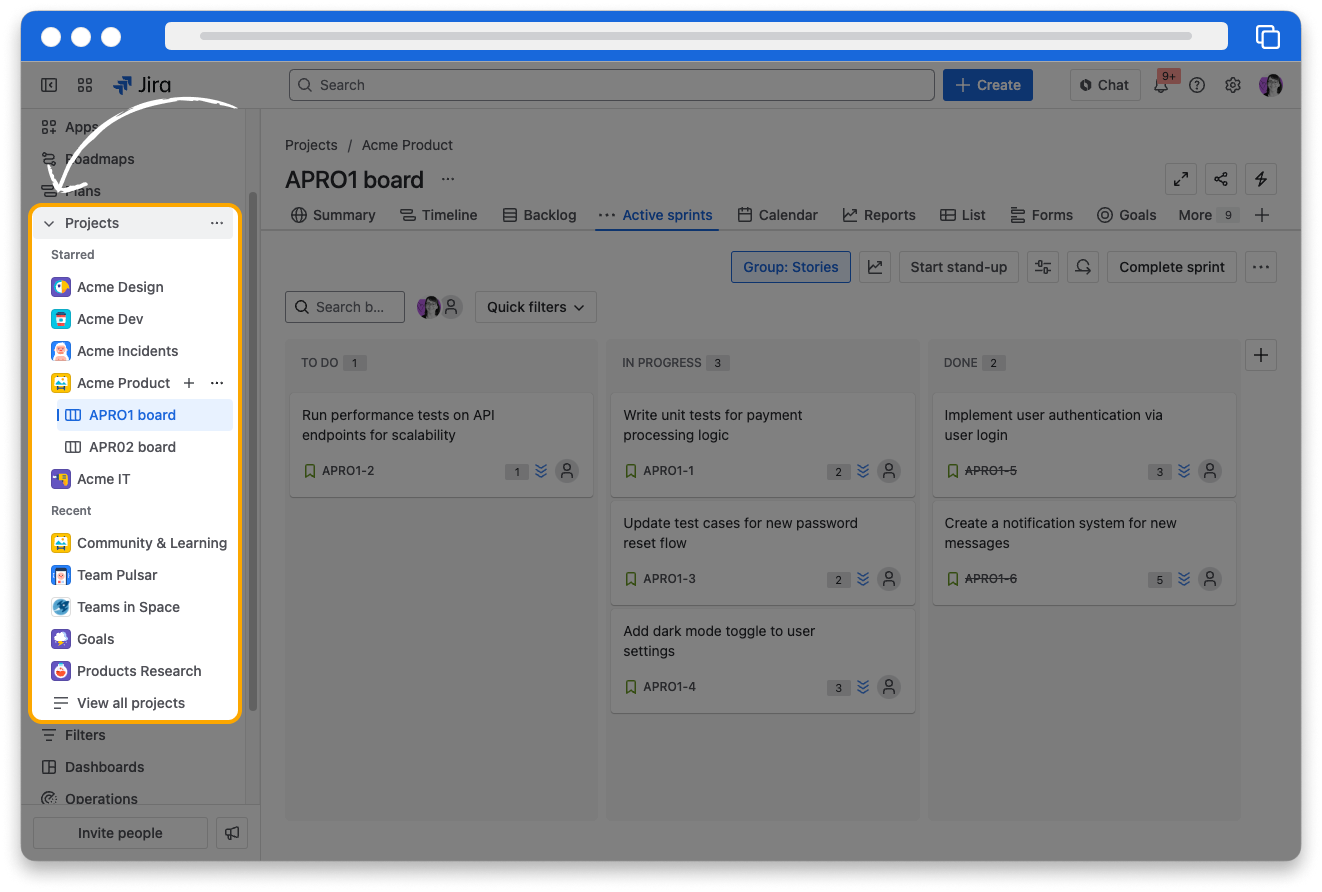This screenshot has width=1322, height=892.
Task: Click the Invite people button
Action: (120, 833)
